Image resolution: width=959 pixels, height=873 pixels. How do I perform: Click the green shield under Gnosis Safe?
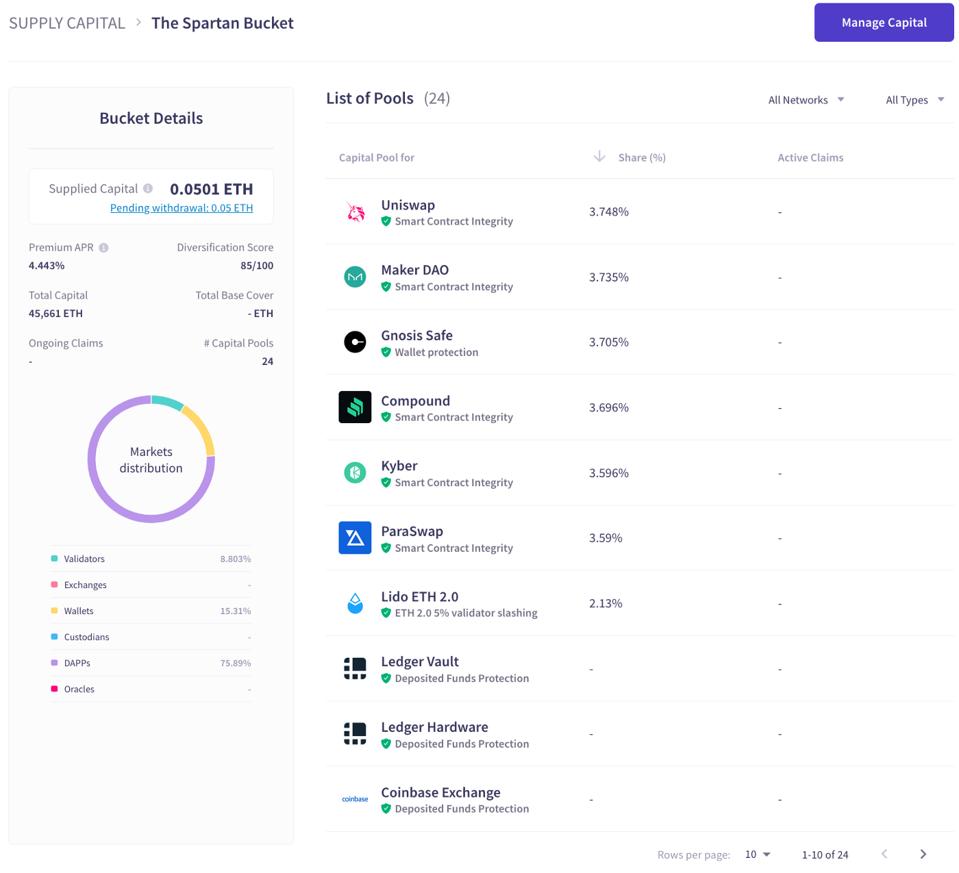pos(386,352)
